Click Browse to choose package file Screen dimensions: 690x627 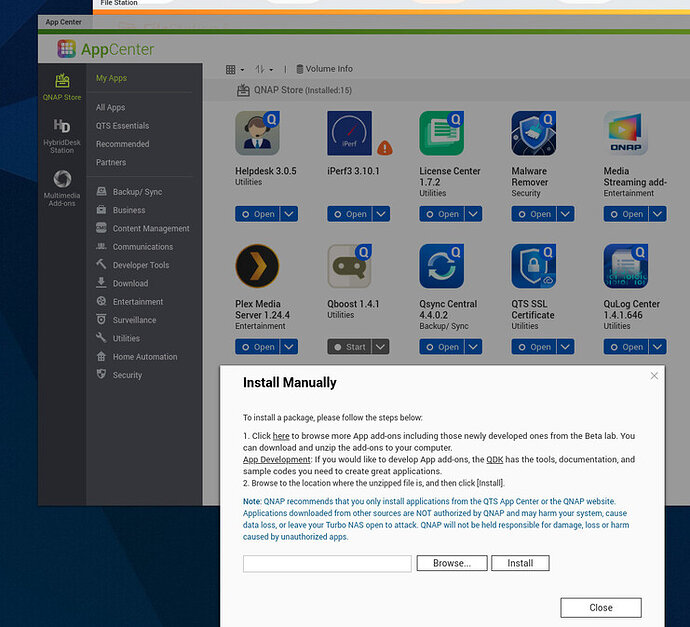point(452,563)
